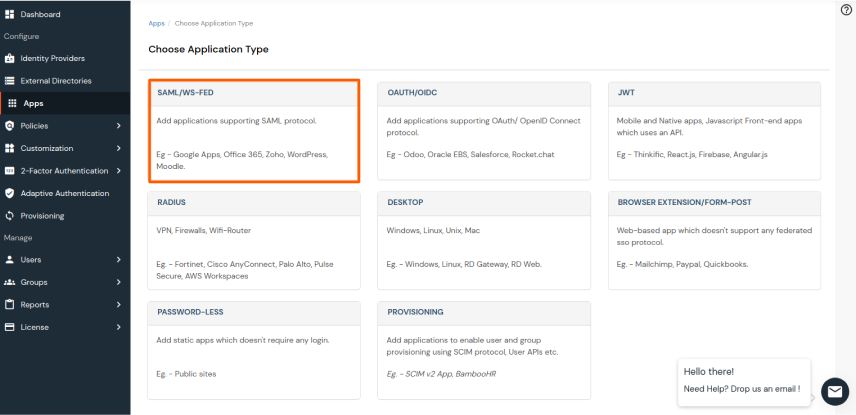The image size is (856, 415).
Task: Select the PASSWORD-LESS application card
Action: pyautogui.click(x=254, y=351)
